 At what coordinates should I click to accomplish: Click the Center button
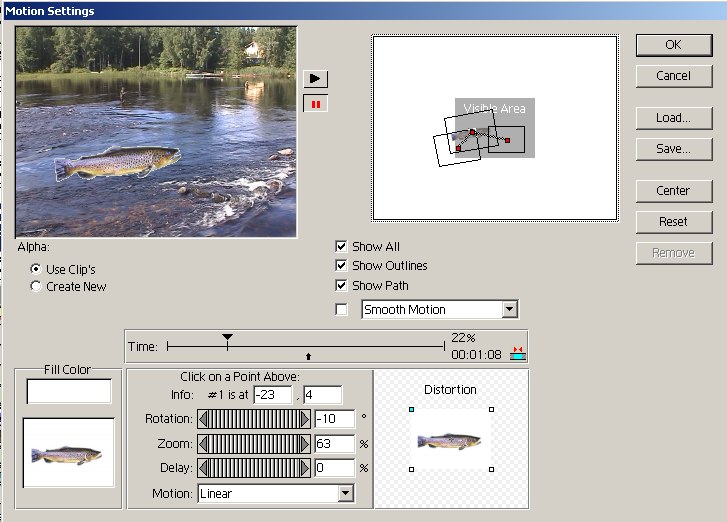point(674,191)
